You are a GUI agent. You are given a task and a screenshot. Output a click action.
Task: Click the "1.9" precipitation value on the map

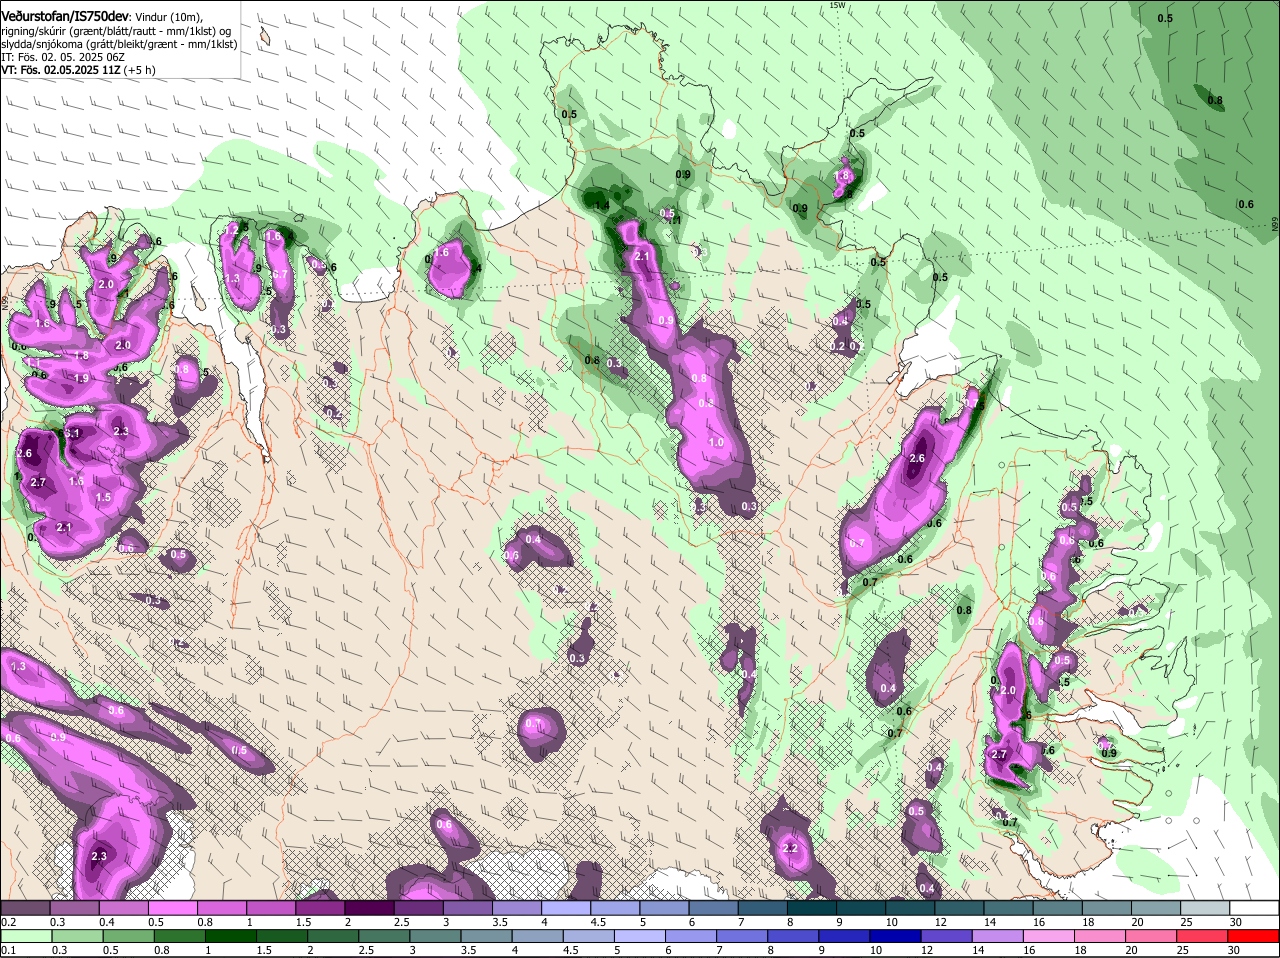[81, 378]
